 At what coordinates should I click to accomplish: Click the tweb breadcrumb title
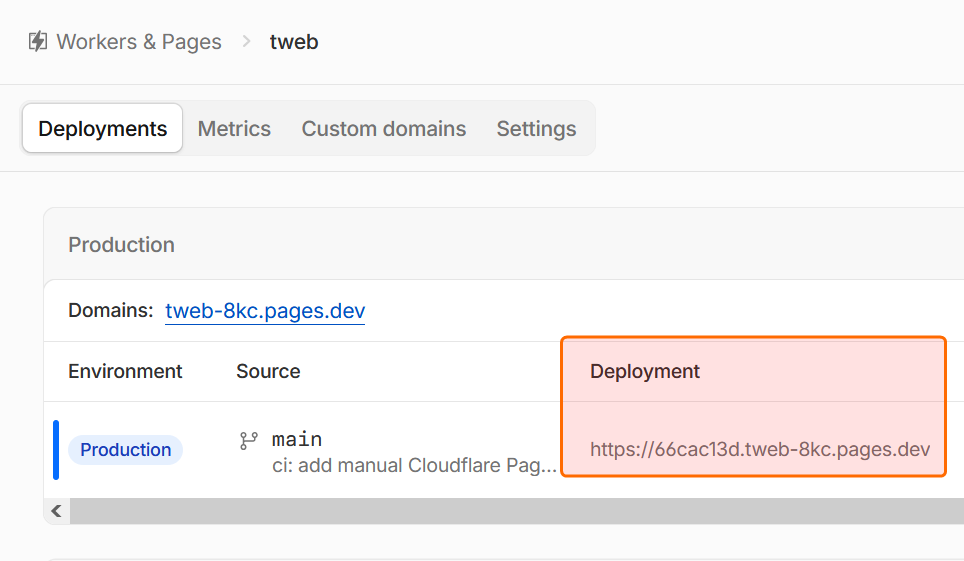tap(294, 42)
